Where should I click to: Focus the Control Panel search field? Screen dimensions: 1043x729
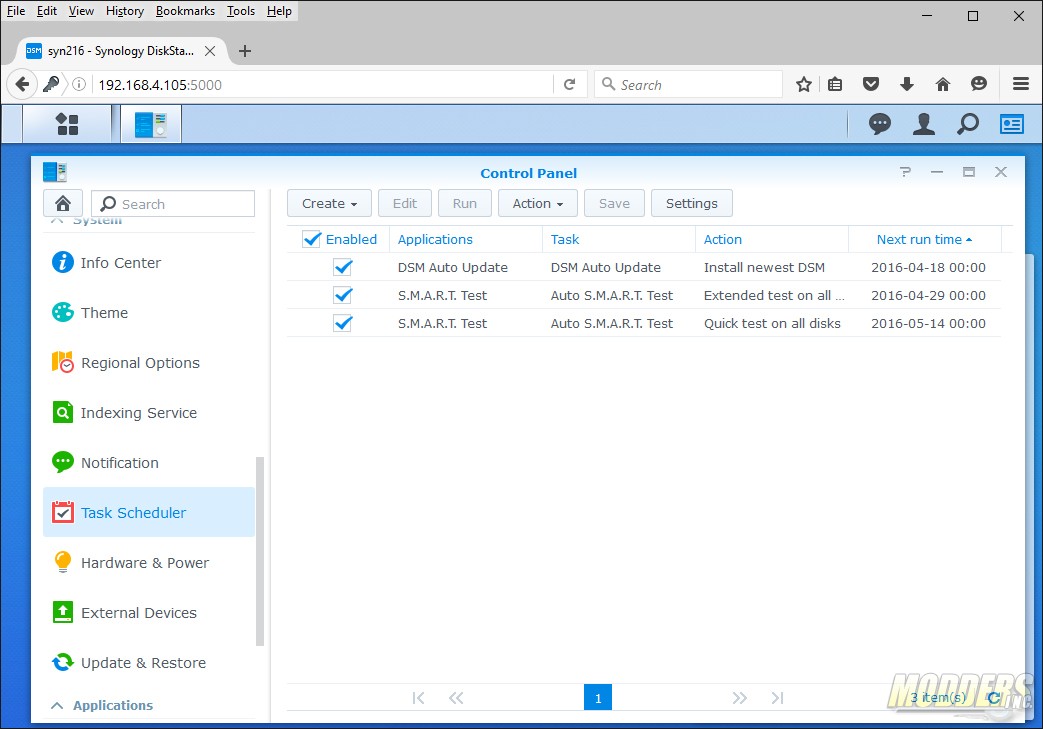click(x=173, y=204)
